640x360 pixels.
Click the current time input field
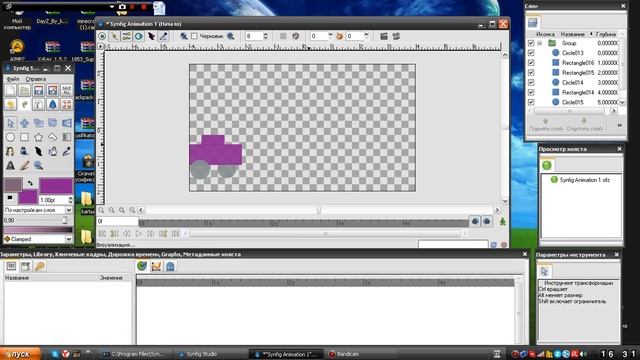pyautogui.click(x=117, y=222)
